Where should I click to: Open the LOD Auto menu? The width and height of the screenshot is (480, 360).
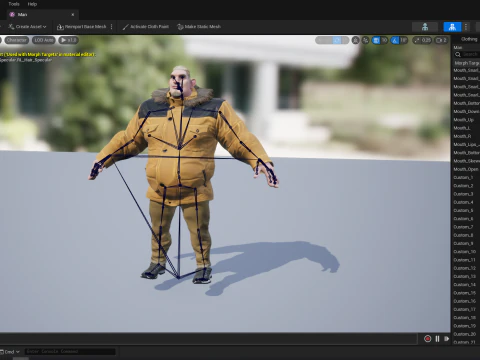44,40
